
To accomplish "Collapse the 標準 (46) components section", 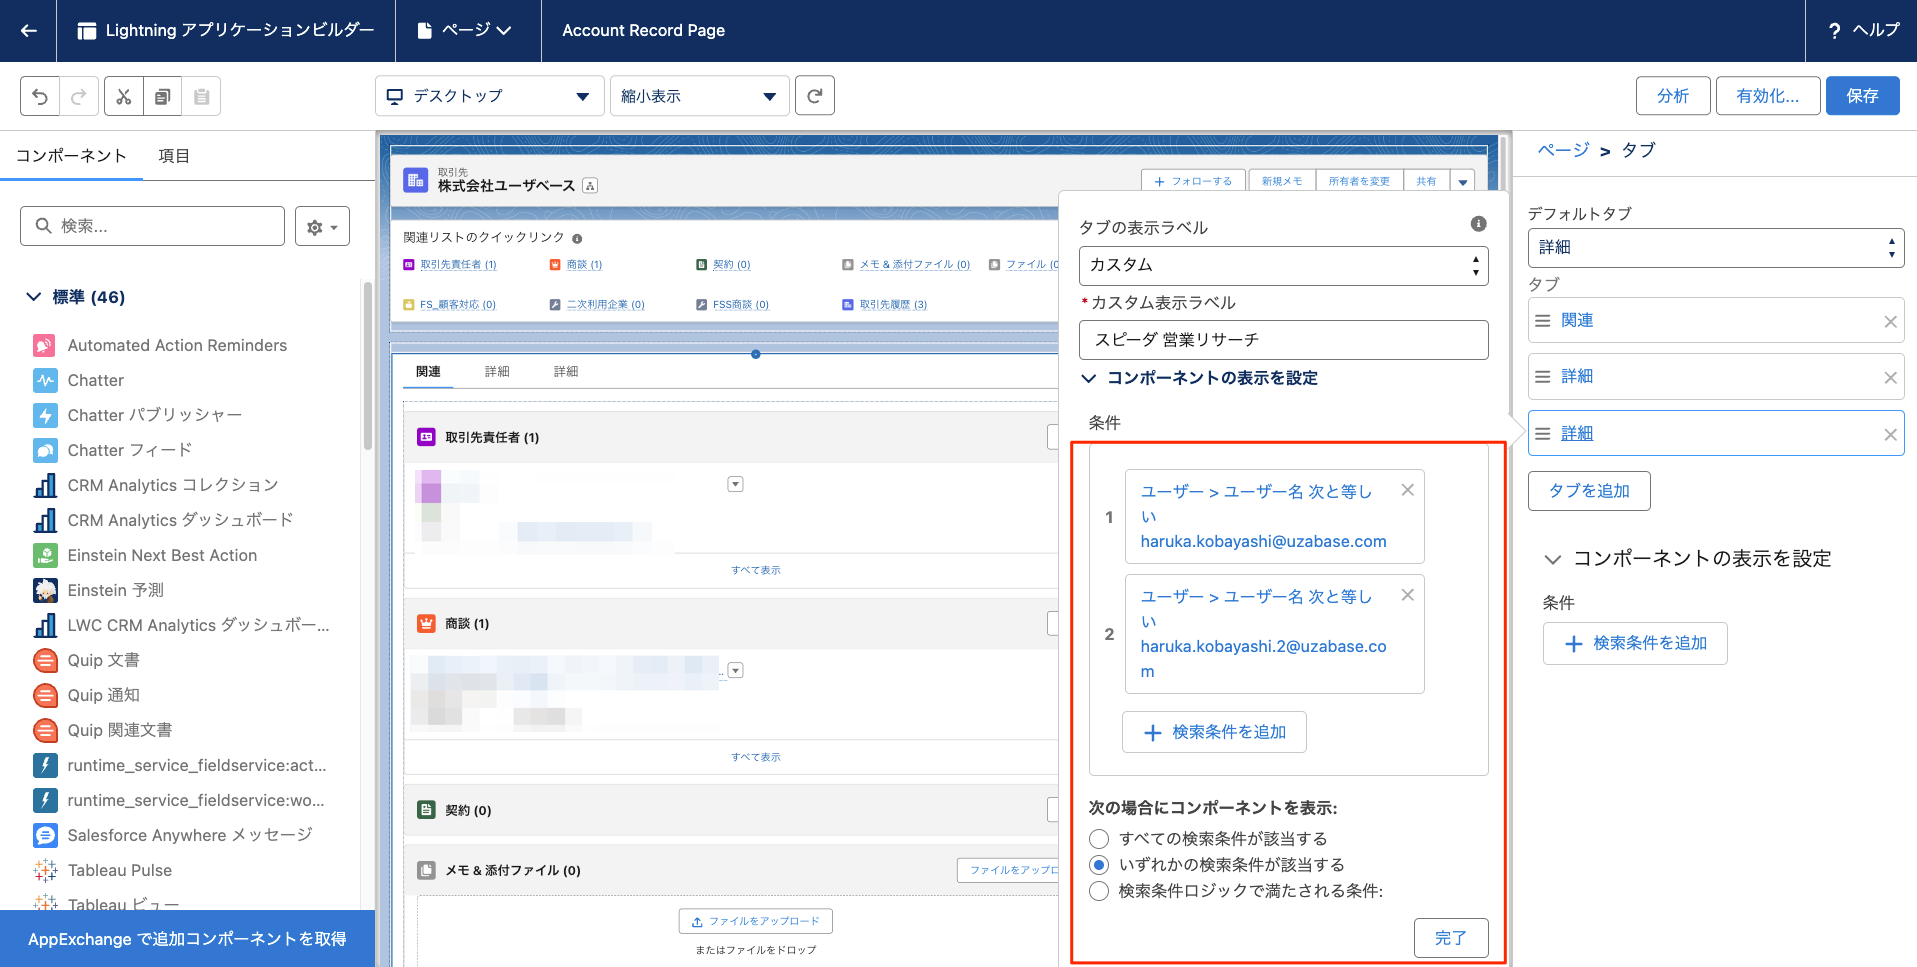I will [34, 297].
